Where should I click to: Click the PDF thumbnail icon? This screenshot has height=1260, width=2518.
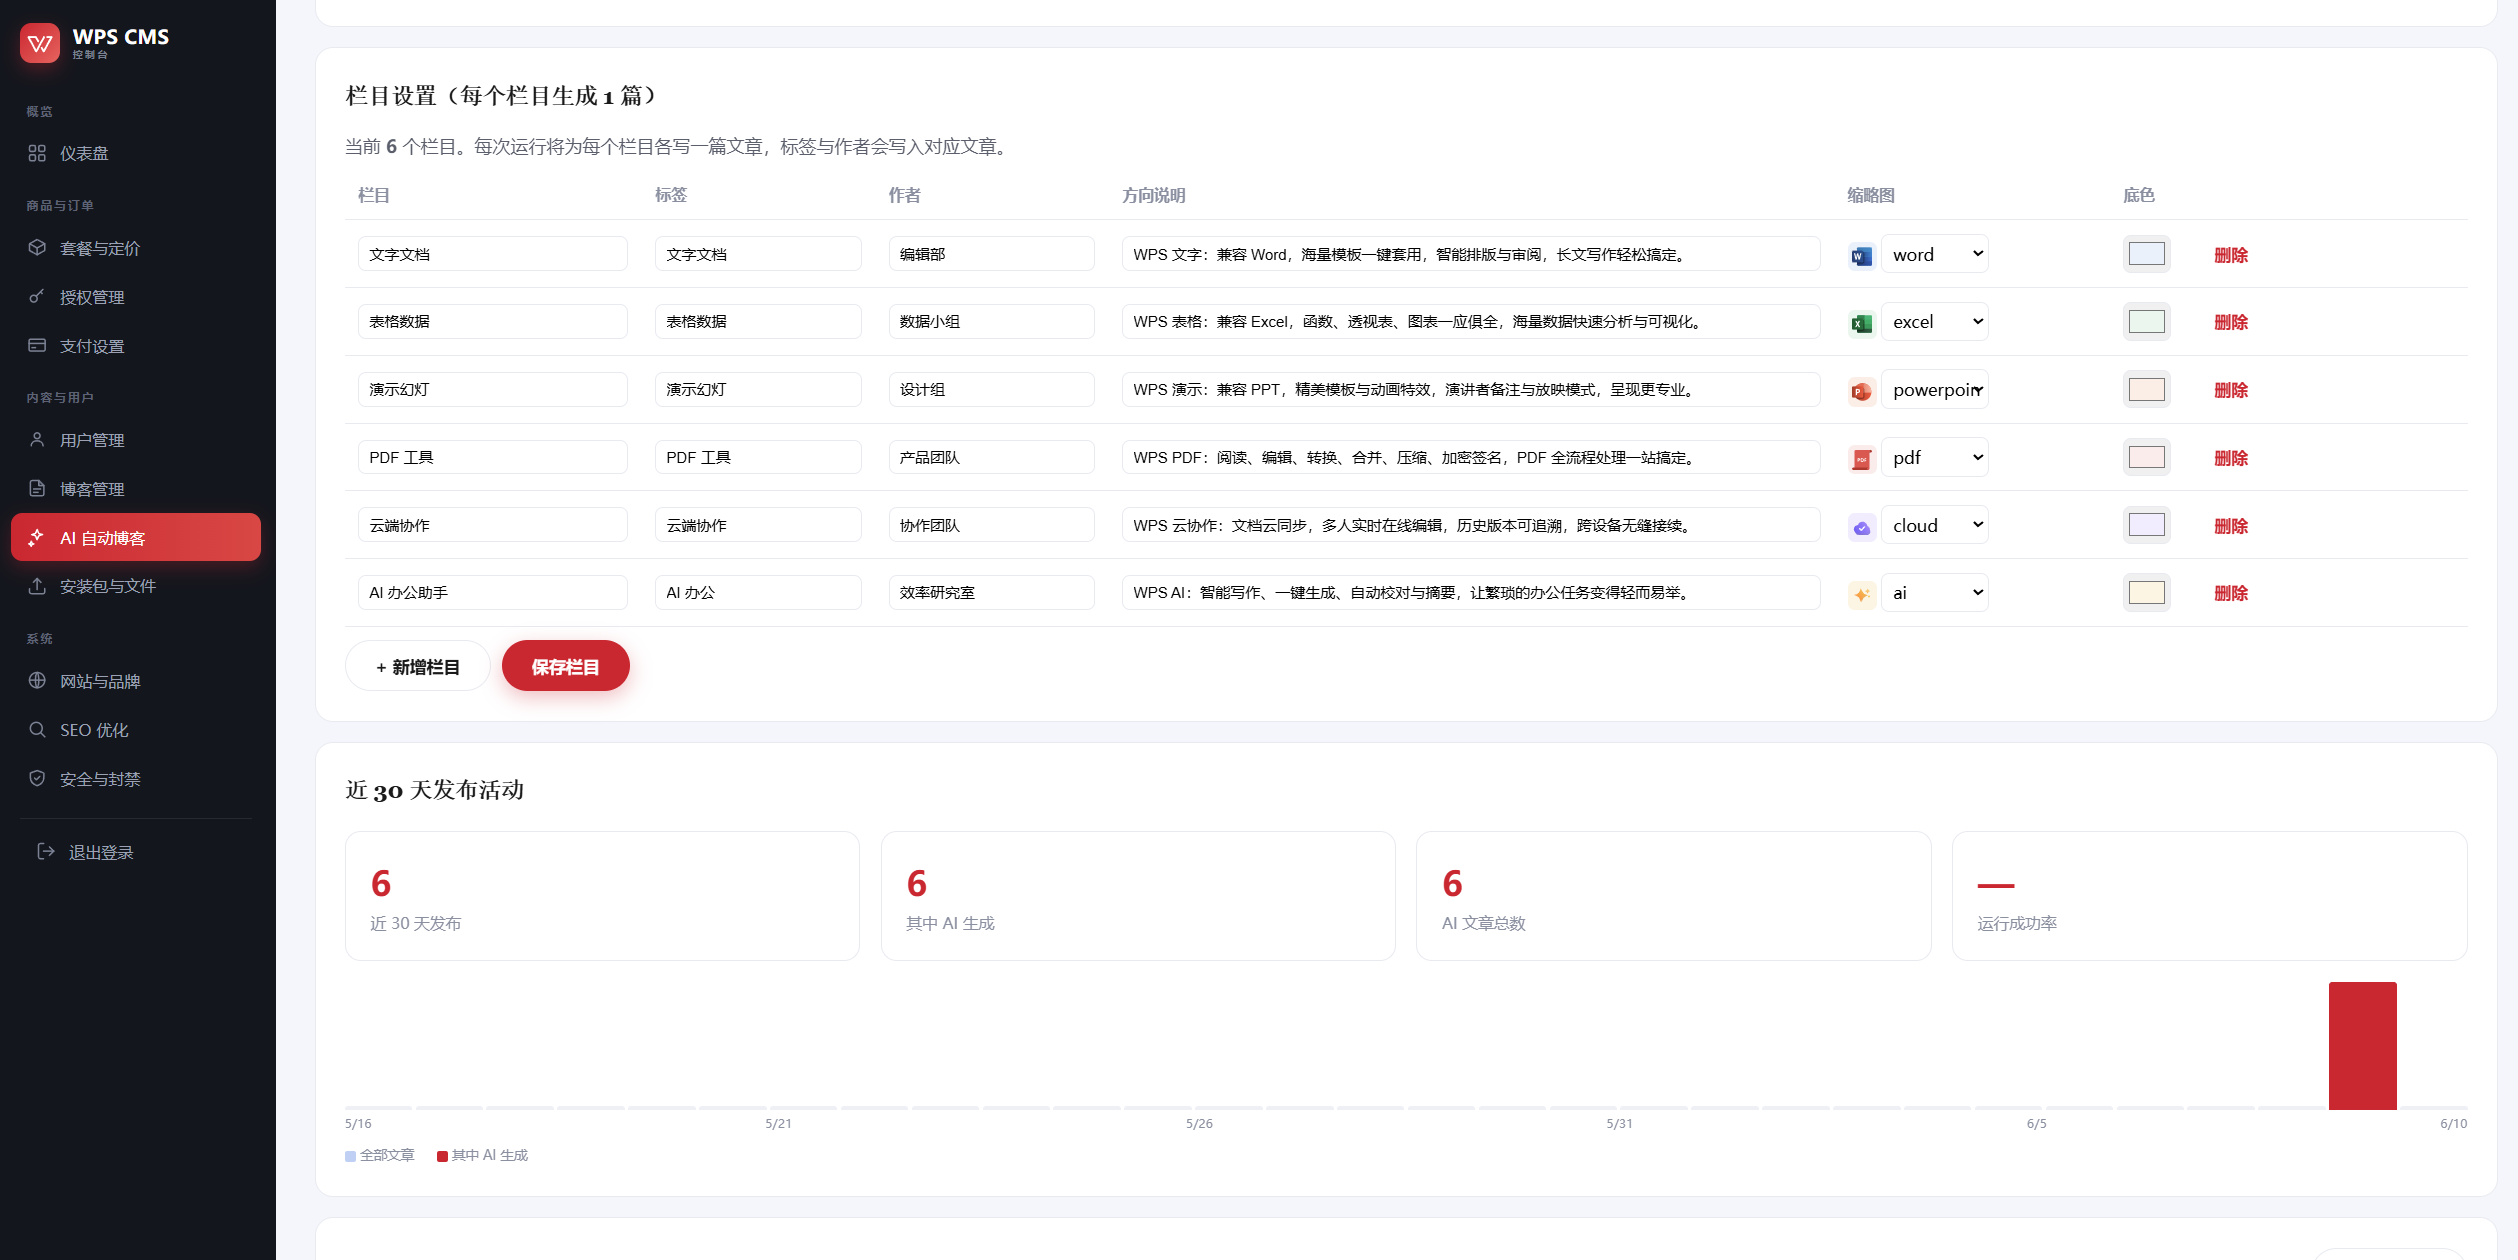point(1861,458)
